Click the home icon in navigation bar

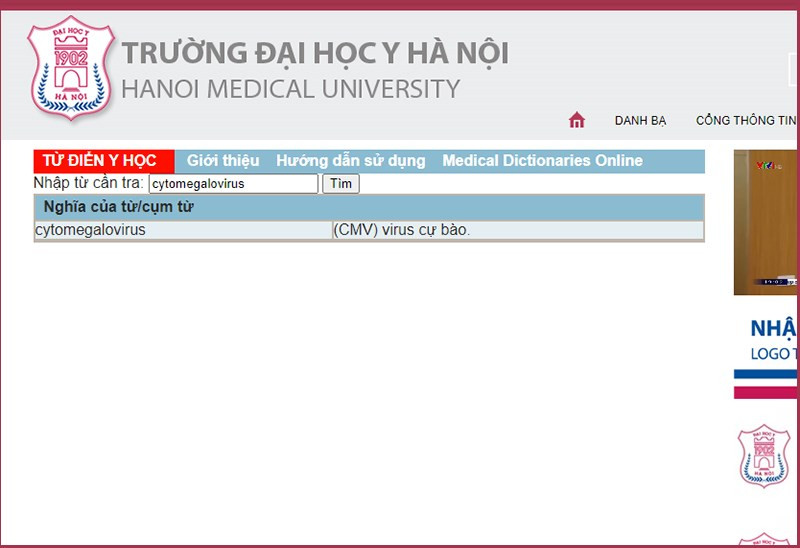point(577,120)
